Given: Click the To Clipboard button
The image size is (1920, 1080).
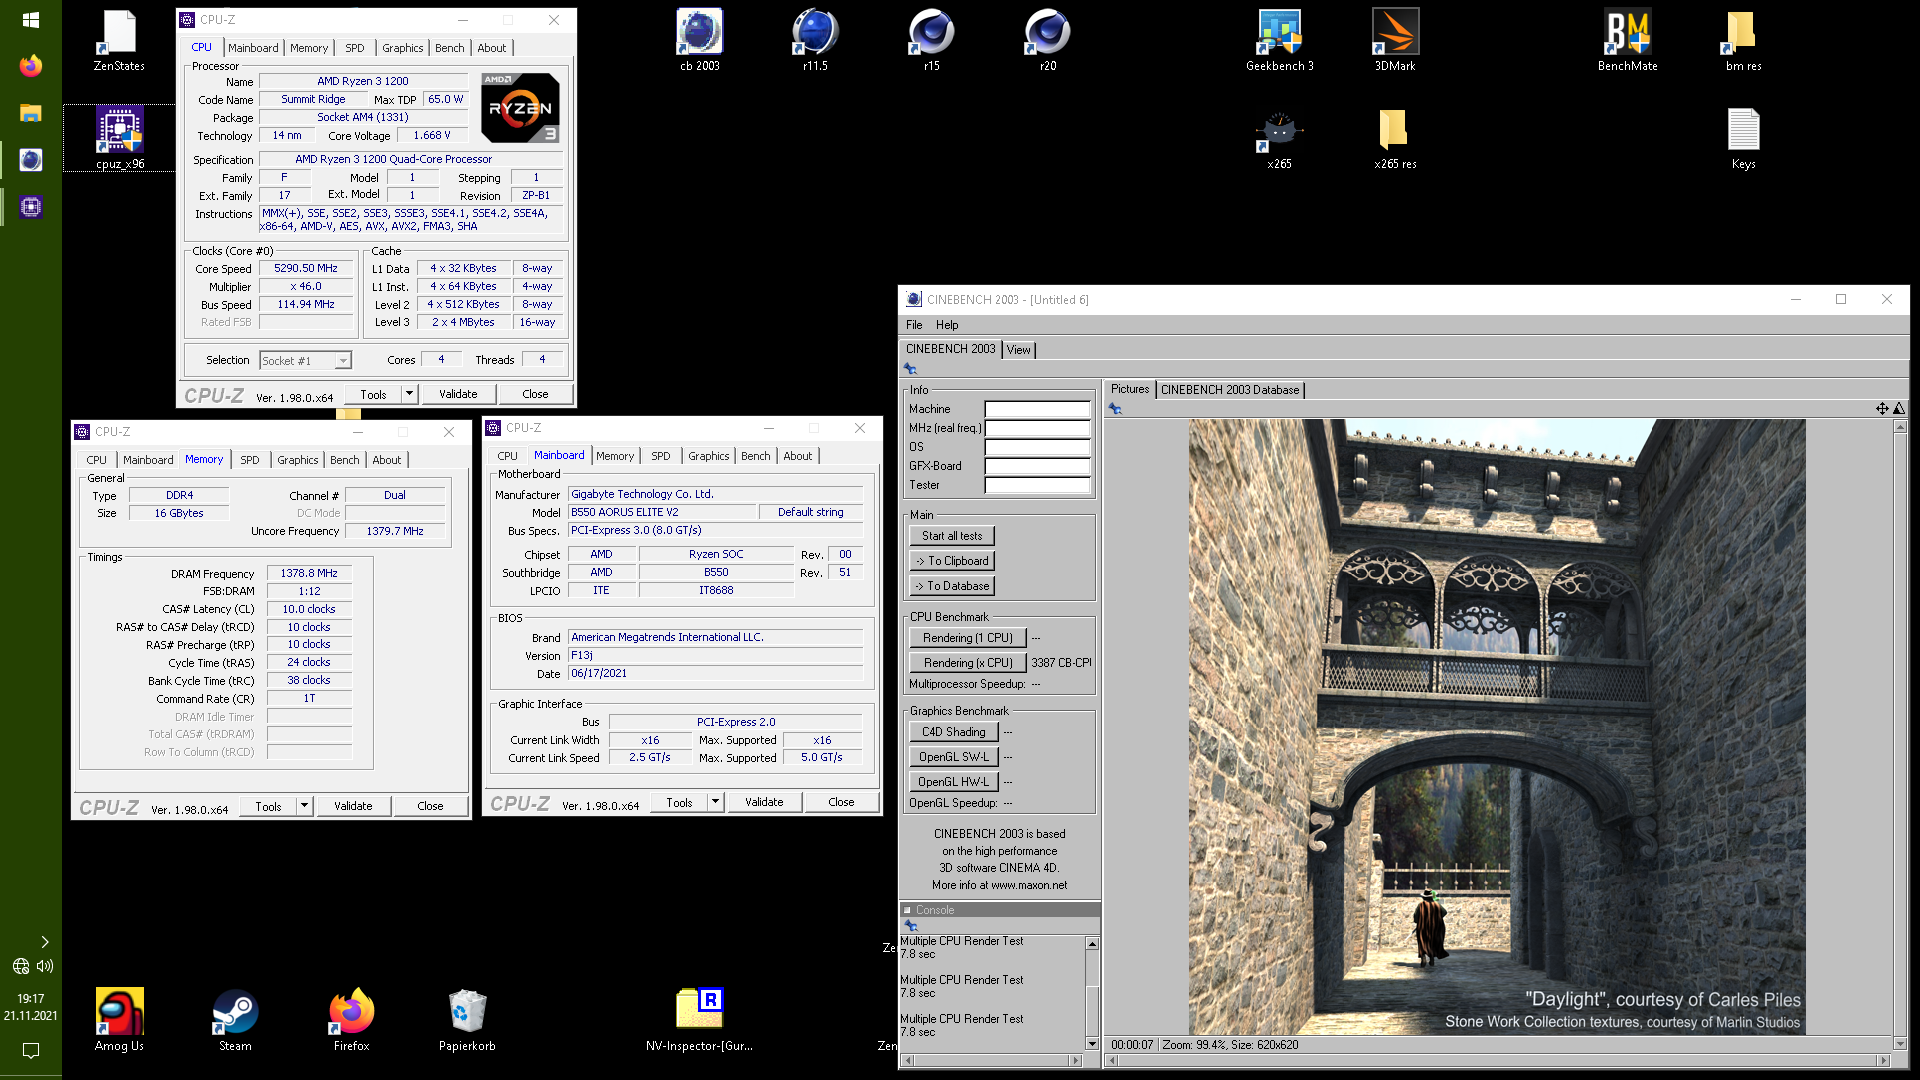Looking at the screenshot, I should pos(952,561).
